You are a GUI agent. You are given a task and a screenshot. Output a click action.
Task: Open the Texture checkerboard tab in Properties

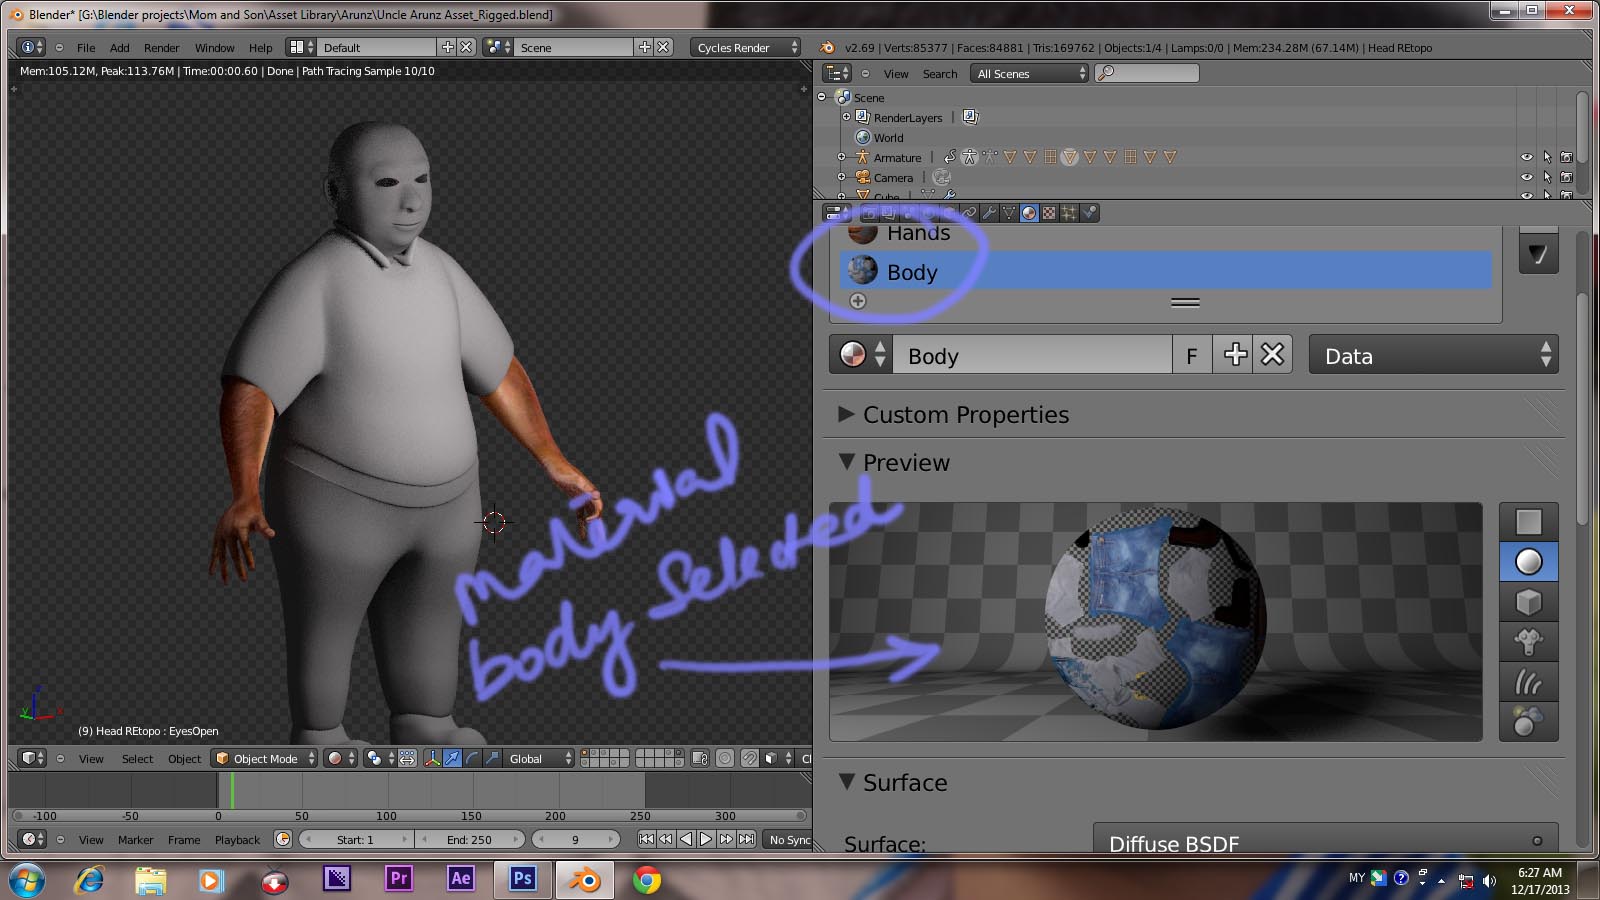point(1049,212)
